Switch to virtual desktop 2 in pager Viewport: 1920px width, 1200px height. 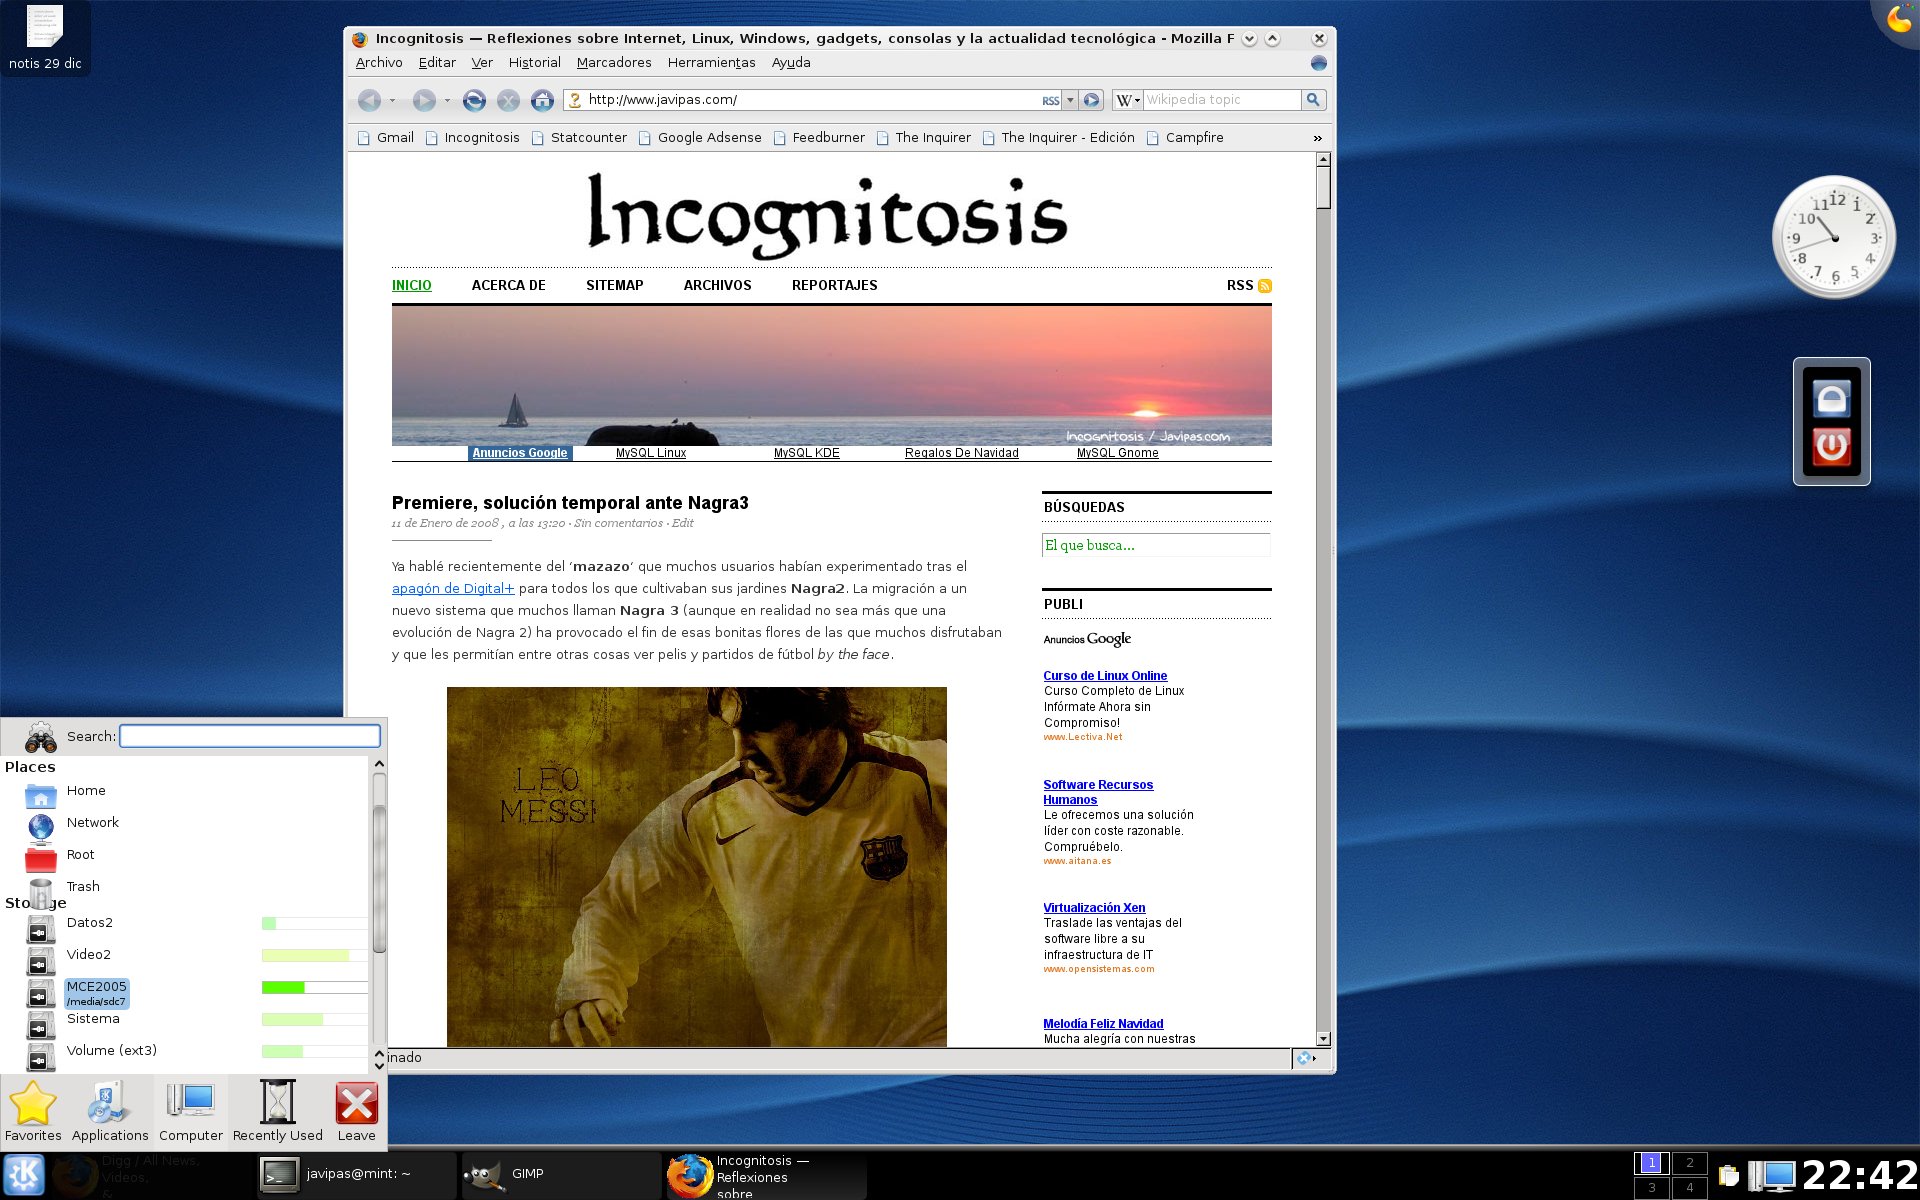point(1689,1163)
